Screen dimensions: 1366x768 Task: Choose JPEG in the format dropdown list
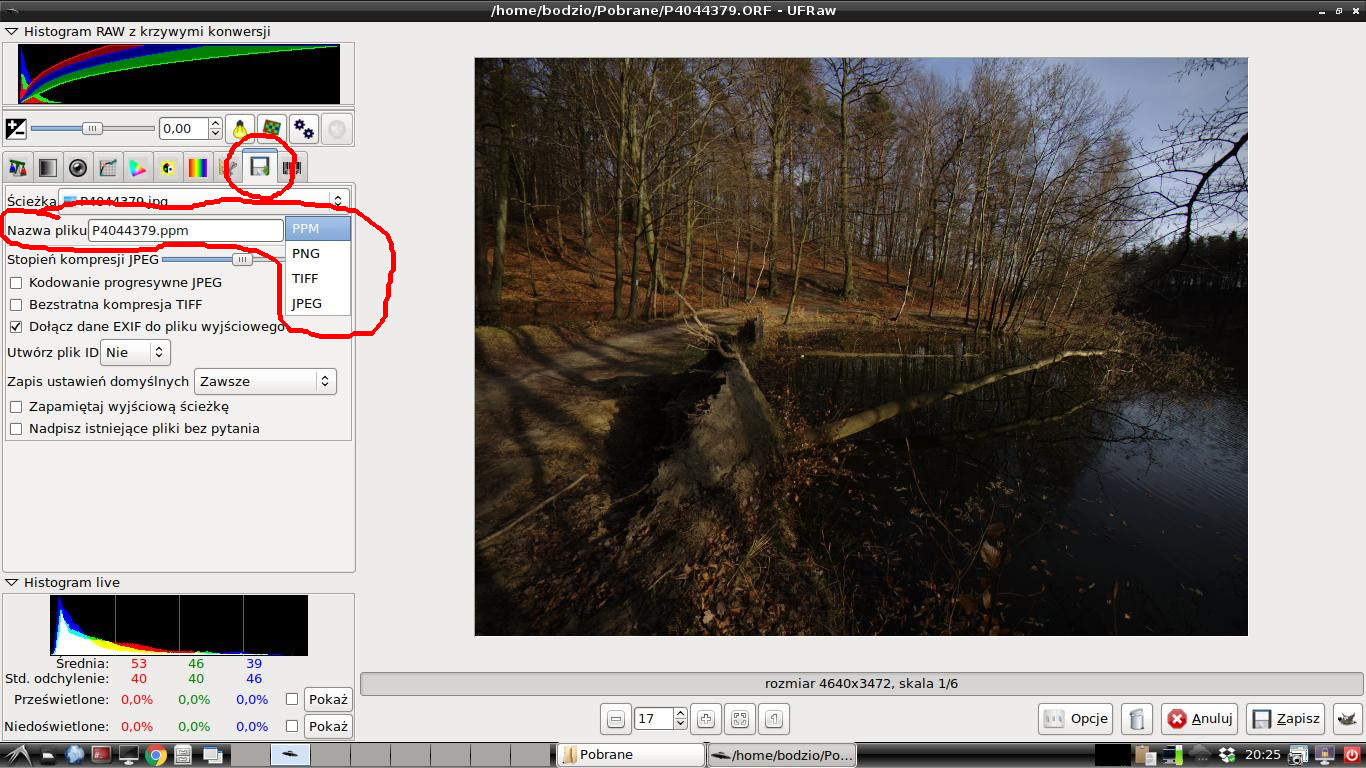click(308, 303)
